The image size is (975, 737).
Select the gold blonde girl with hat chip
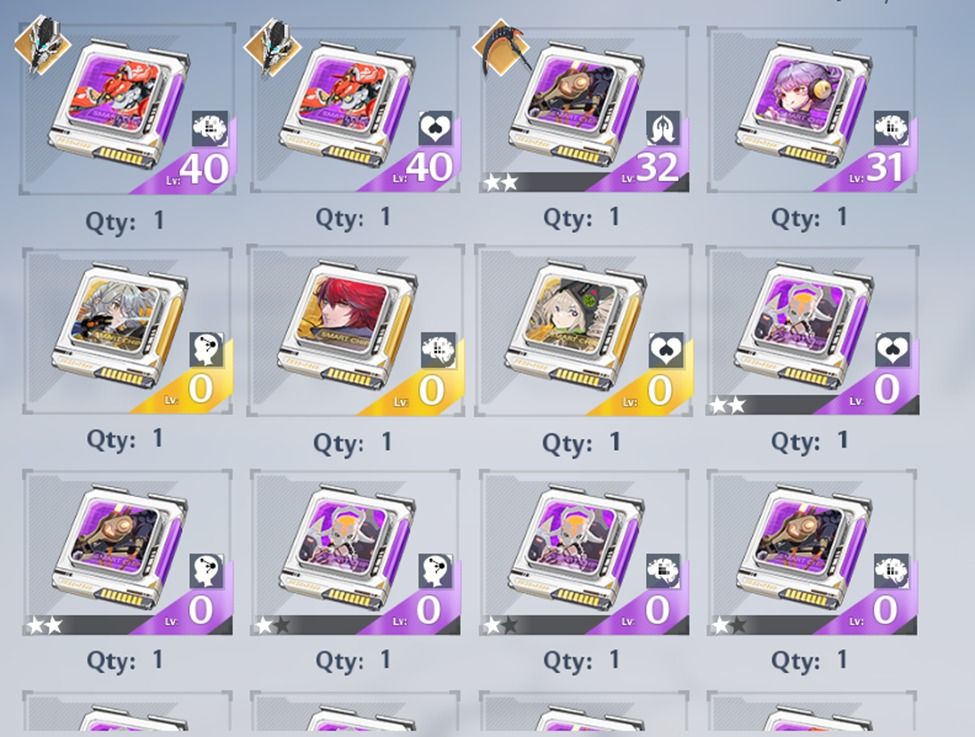point(583,331)
